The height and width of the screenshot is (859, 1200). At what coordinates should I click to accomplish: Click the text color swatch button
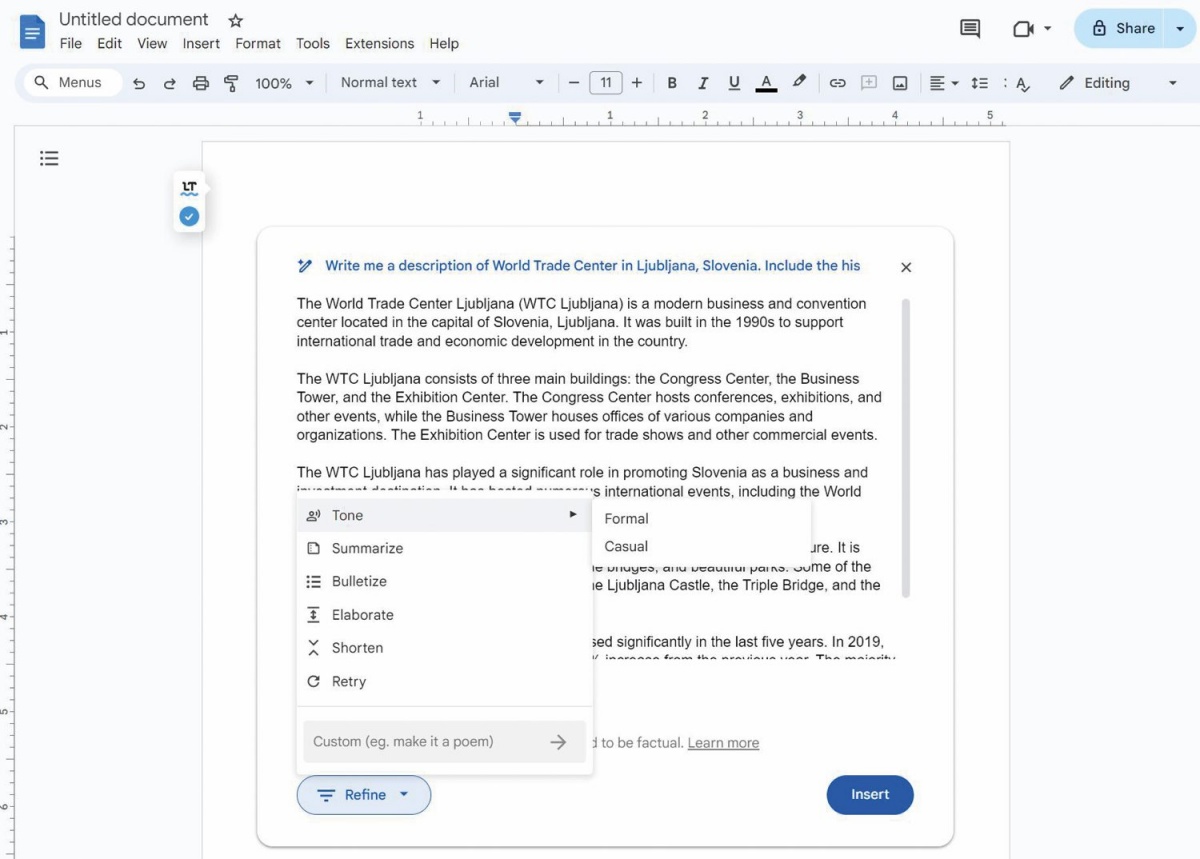coord(766,83)
